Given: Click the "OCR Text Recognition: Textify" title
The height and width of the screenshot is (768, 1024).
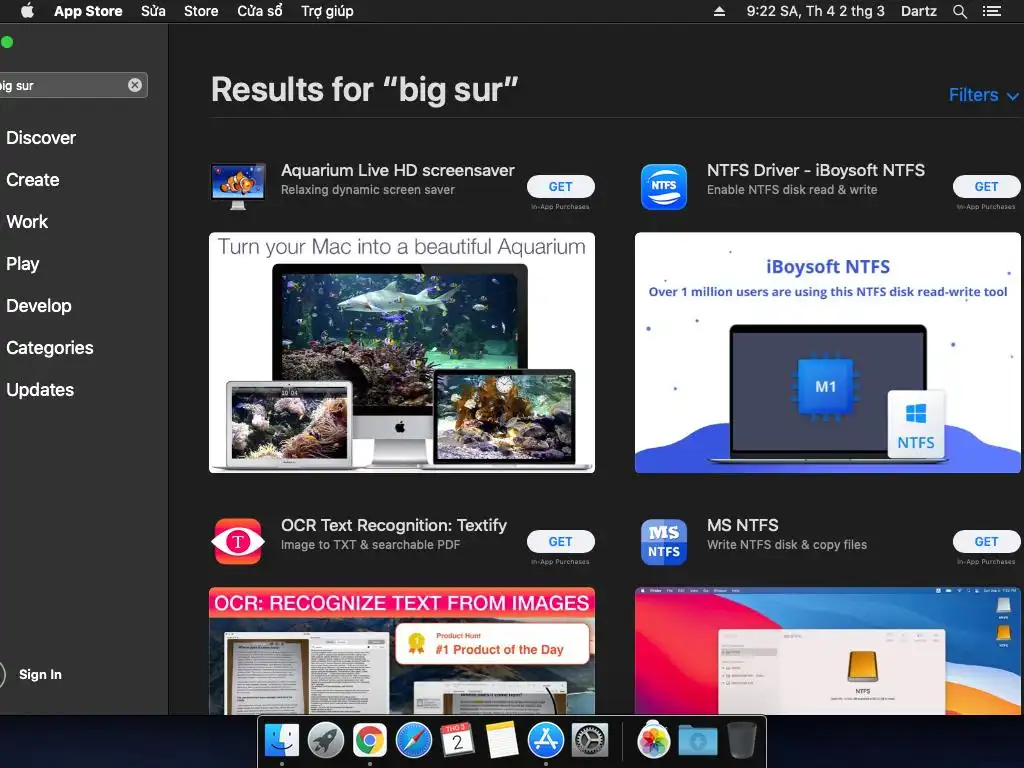Looking at the screenshot, I should (x=394, y=526).
